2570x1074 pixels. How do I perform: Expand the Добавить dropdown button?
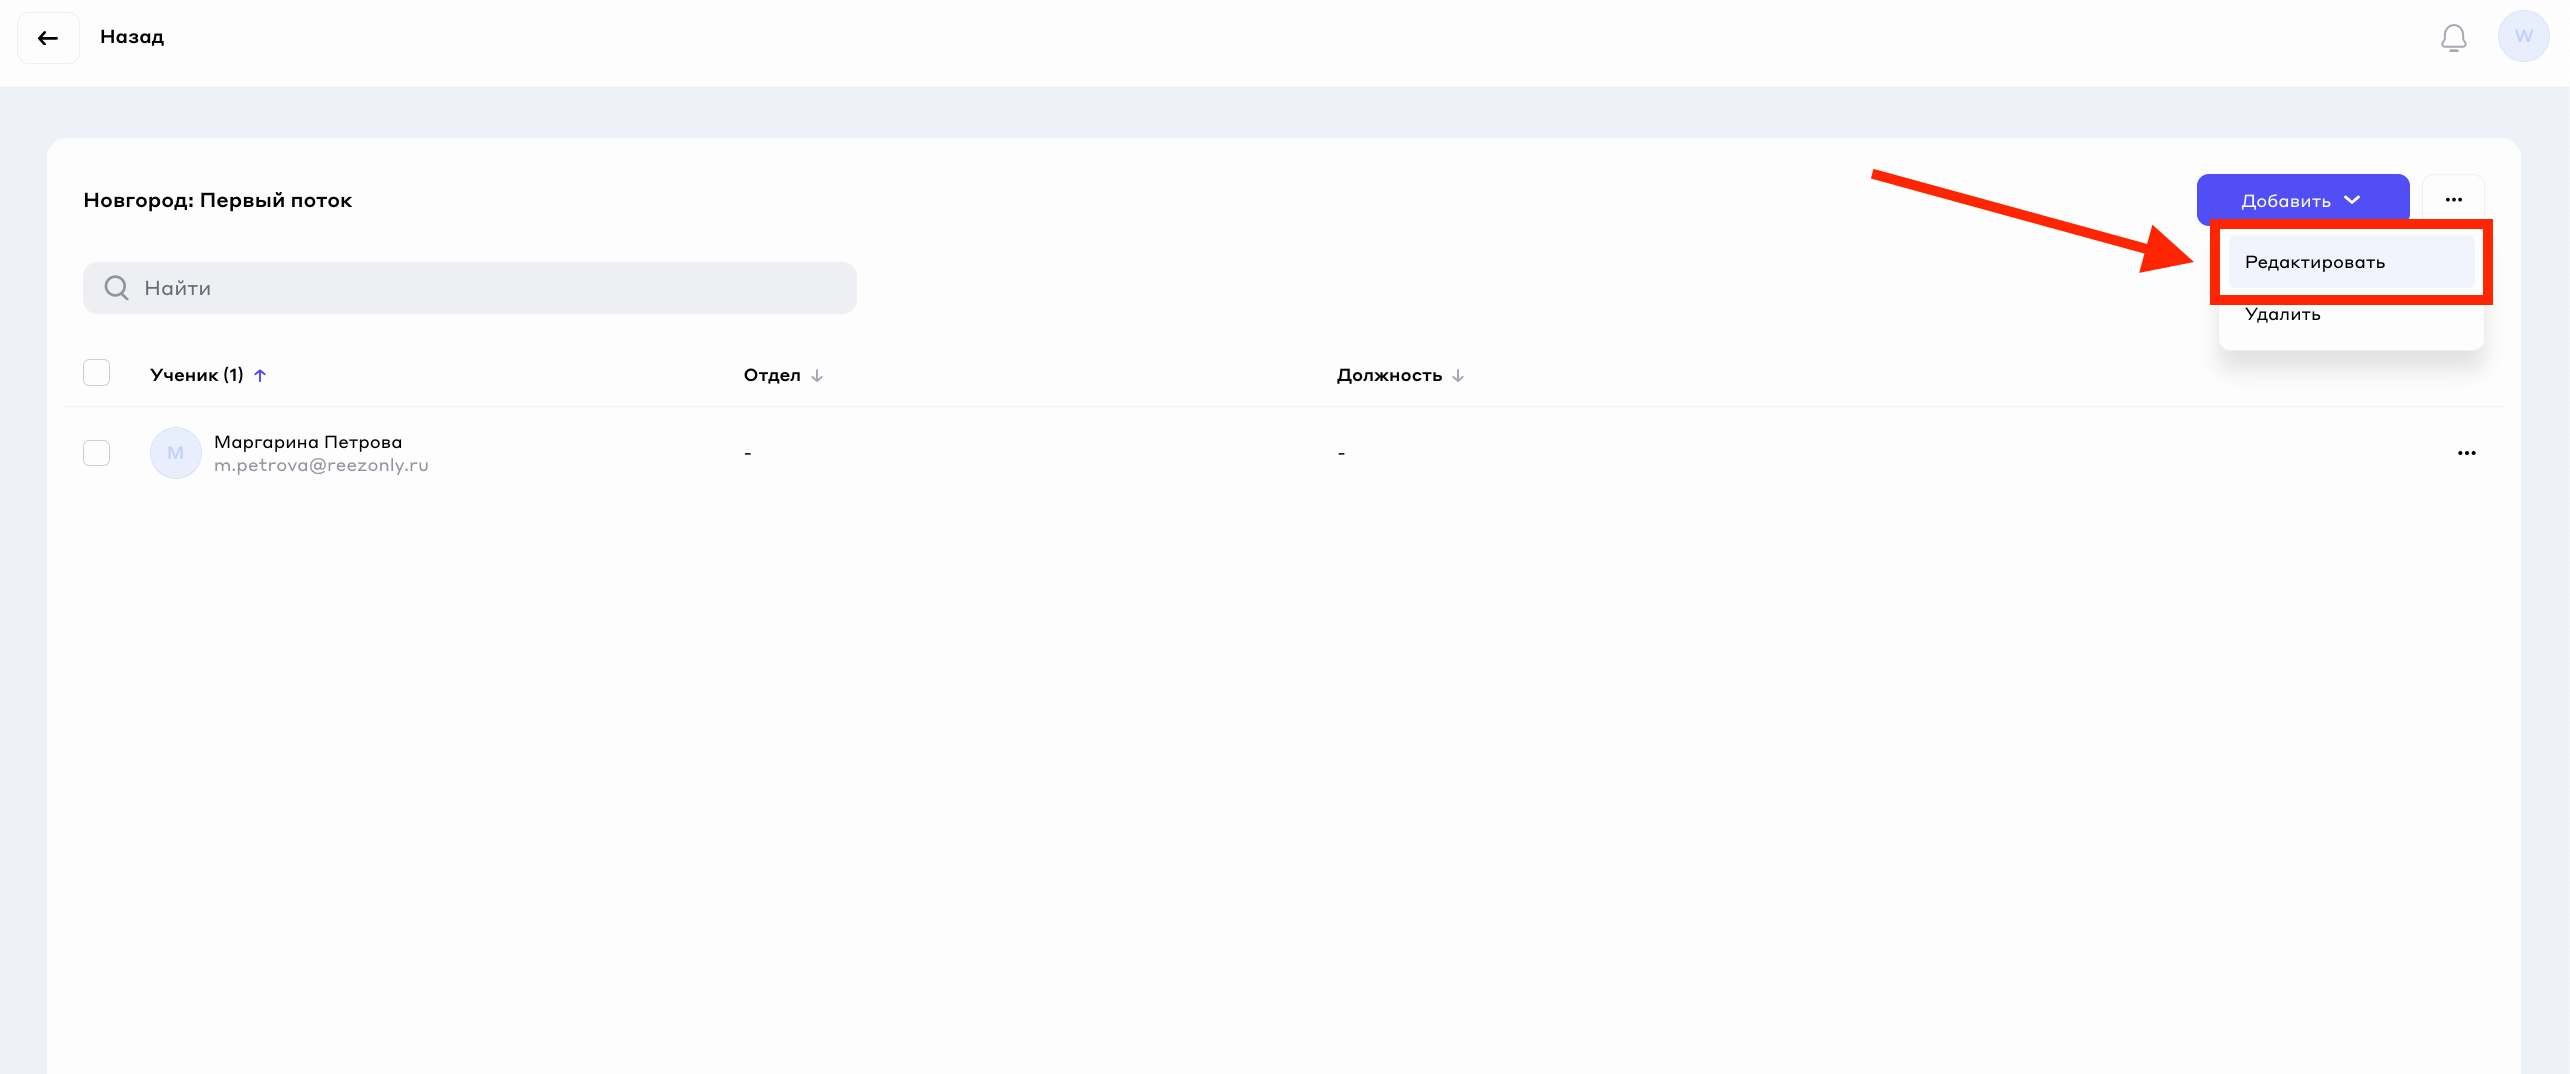(x=2301, y=200)
